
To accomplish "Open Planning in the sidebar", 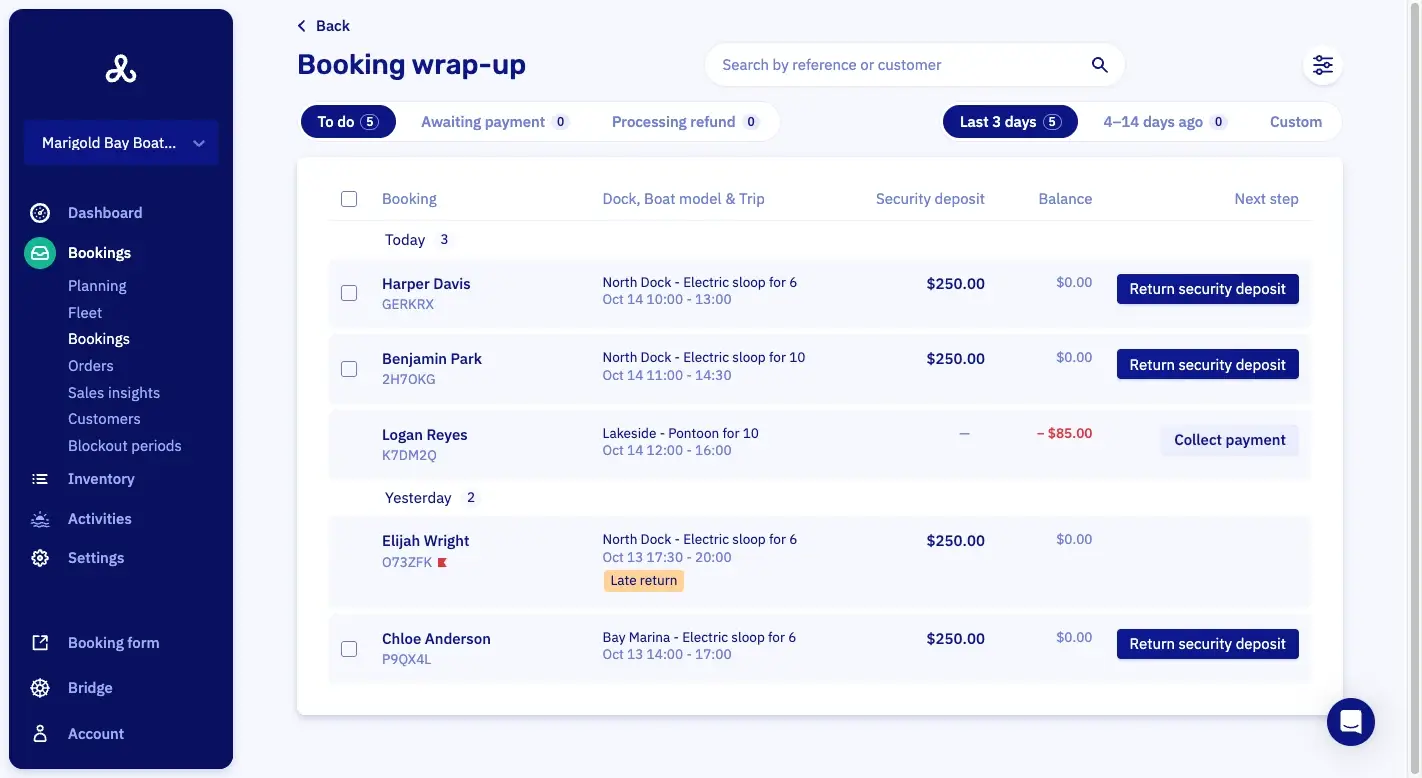I will (x=97, y=286).
